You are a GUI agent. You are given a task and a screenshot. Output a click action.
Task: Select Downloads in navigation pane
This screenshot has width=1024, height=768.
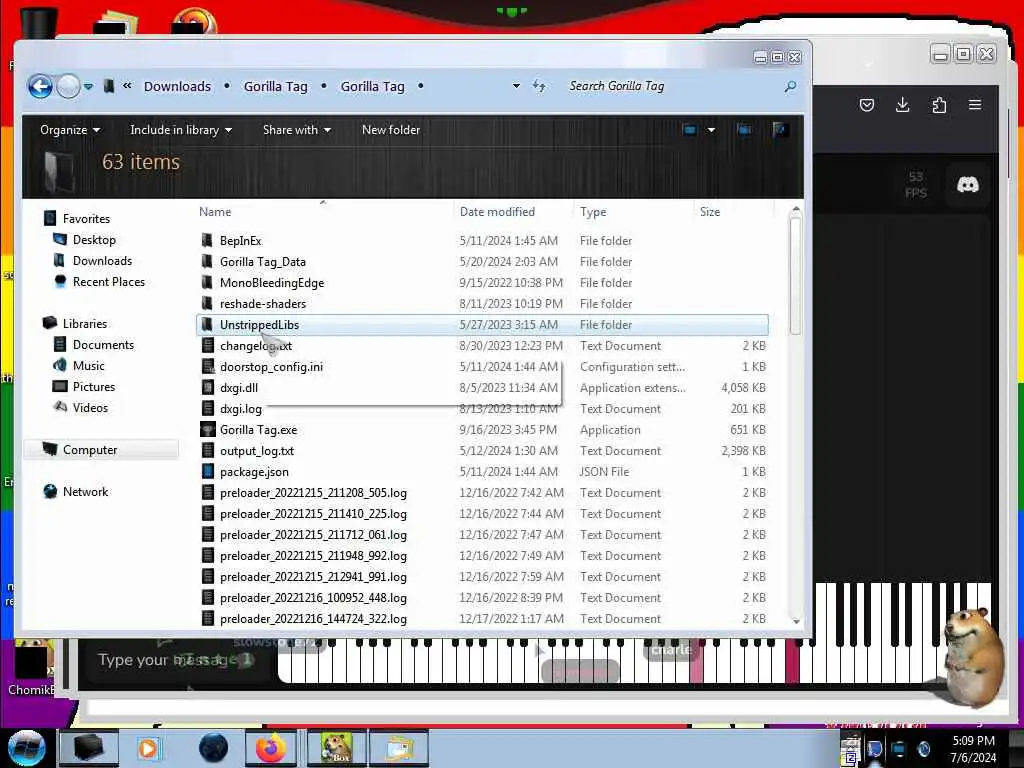tap(103, 261)
